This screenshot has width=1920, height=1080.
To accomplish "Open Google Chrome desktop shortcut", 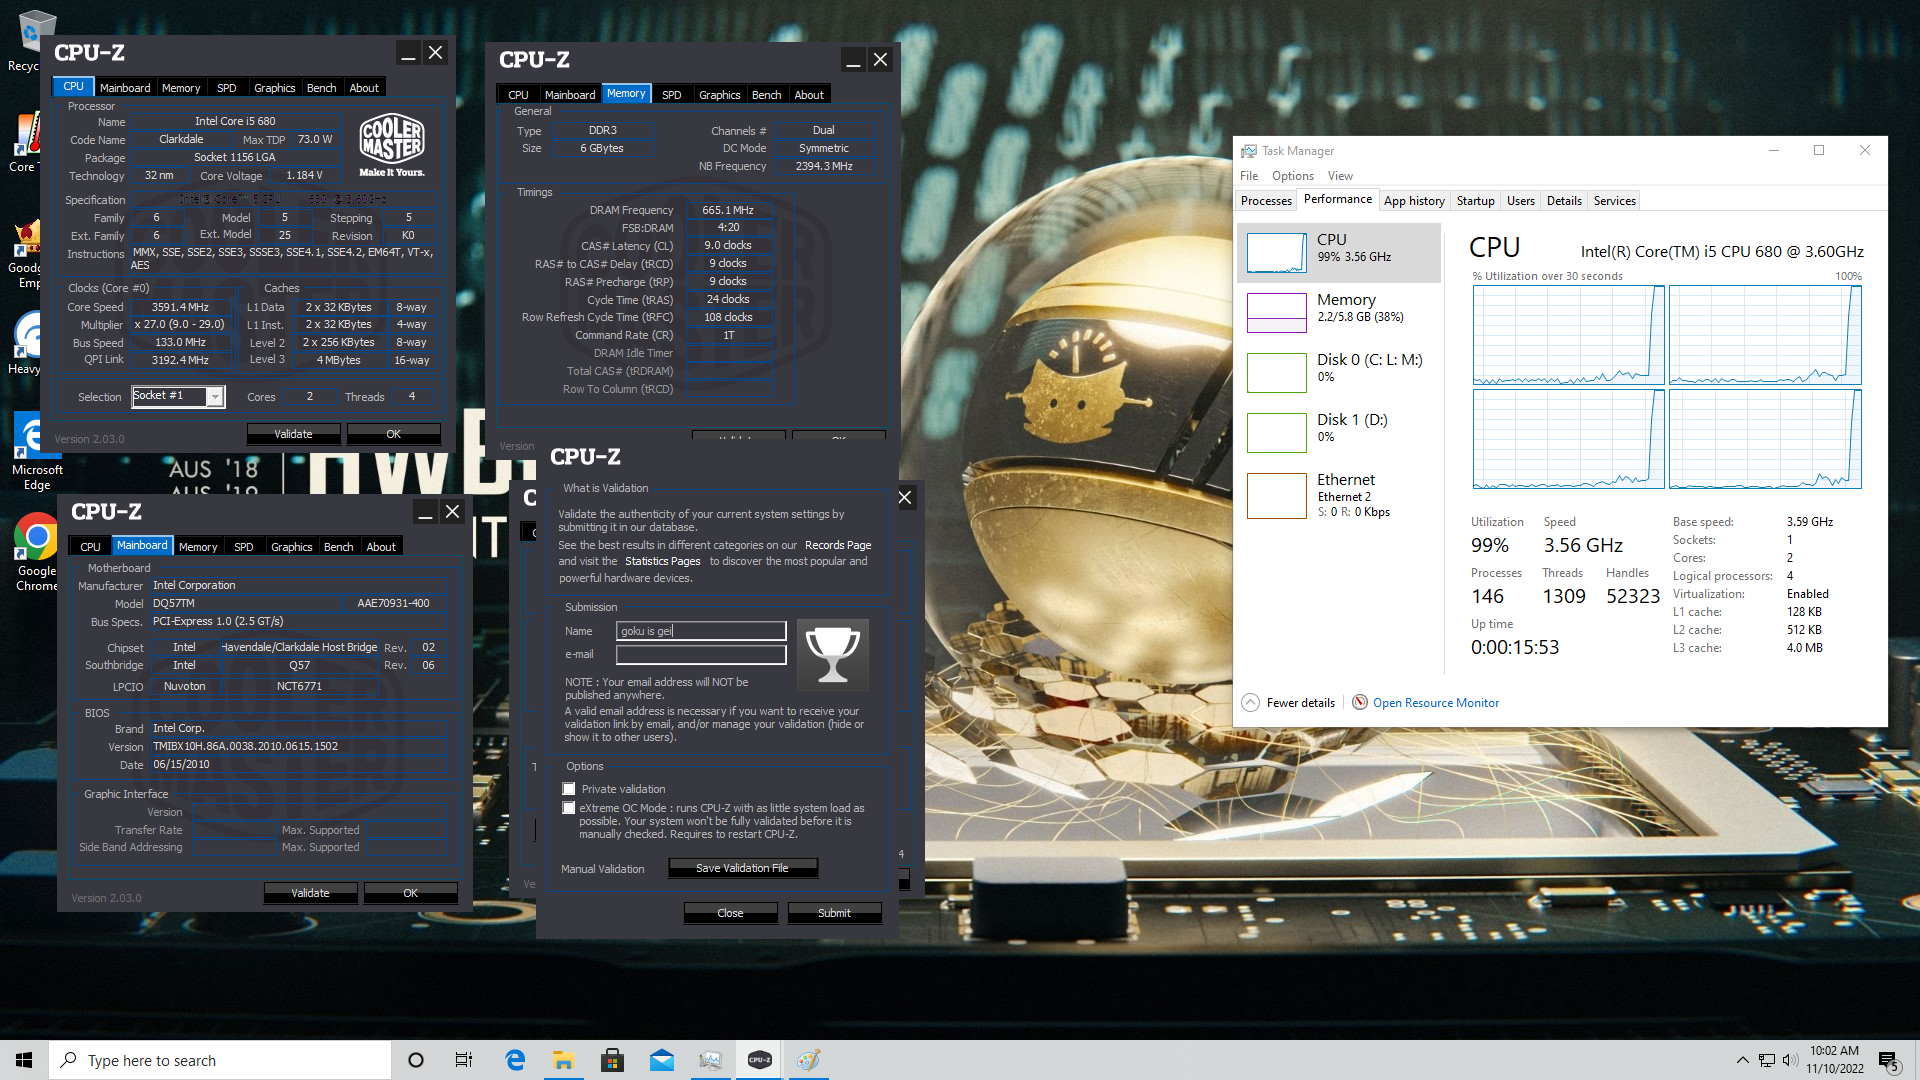I will pyautogui.click(x=37, y=552).
